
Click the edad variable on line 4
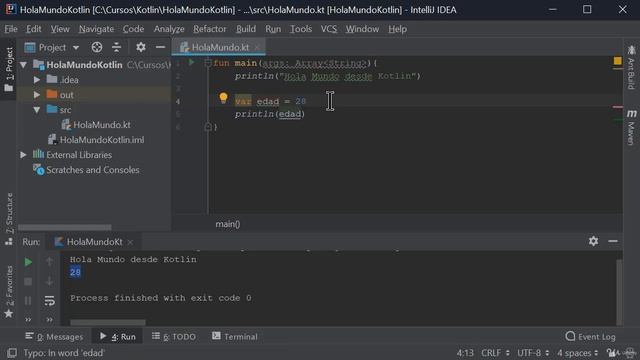pos(268,101)
